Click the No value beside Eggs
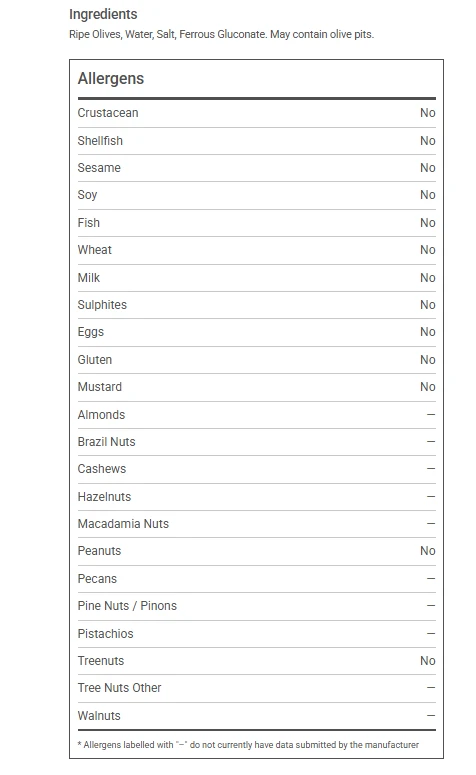 click(x=428, y=332)
